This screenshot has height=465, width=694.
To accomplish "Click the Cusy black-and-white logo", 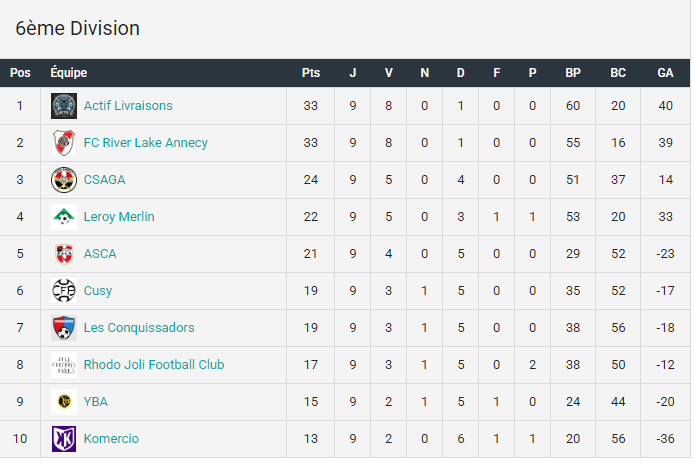I will (x=64, y=291).
